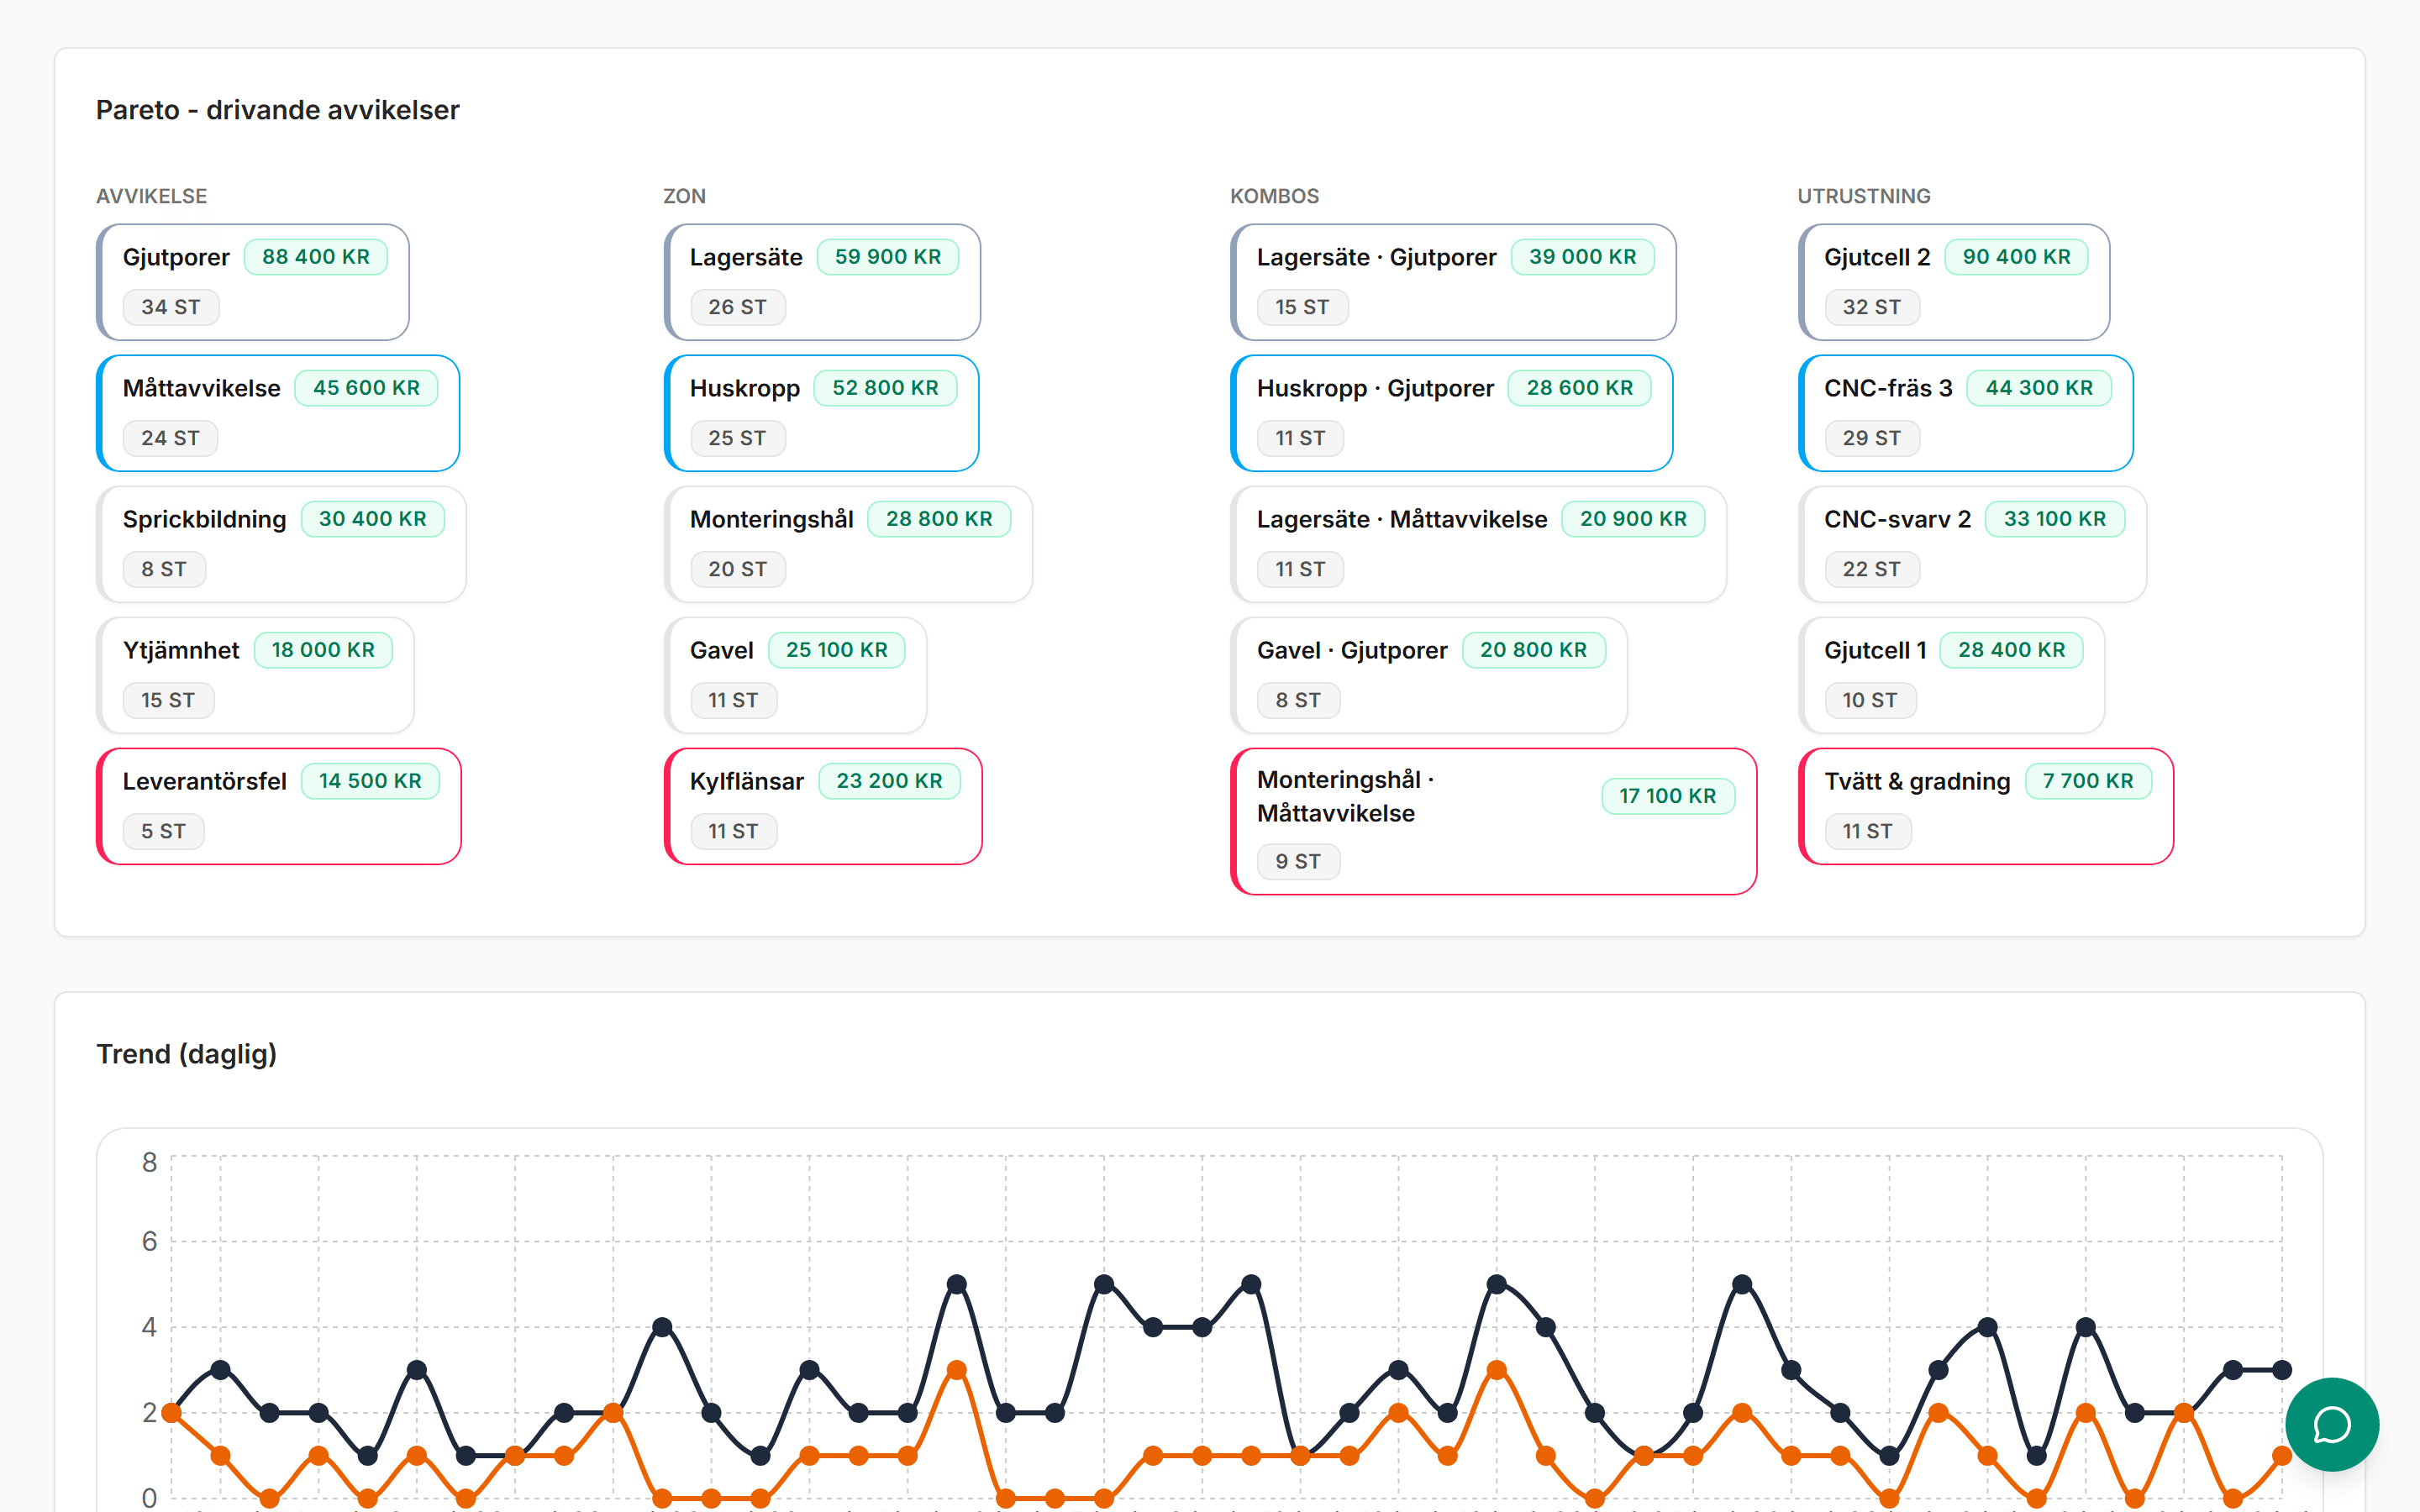Viewport: 2420px width, 1512px height.
Task: Select the Lagersäte zone card
Action: click(822, 282)
